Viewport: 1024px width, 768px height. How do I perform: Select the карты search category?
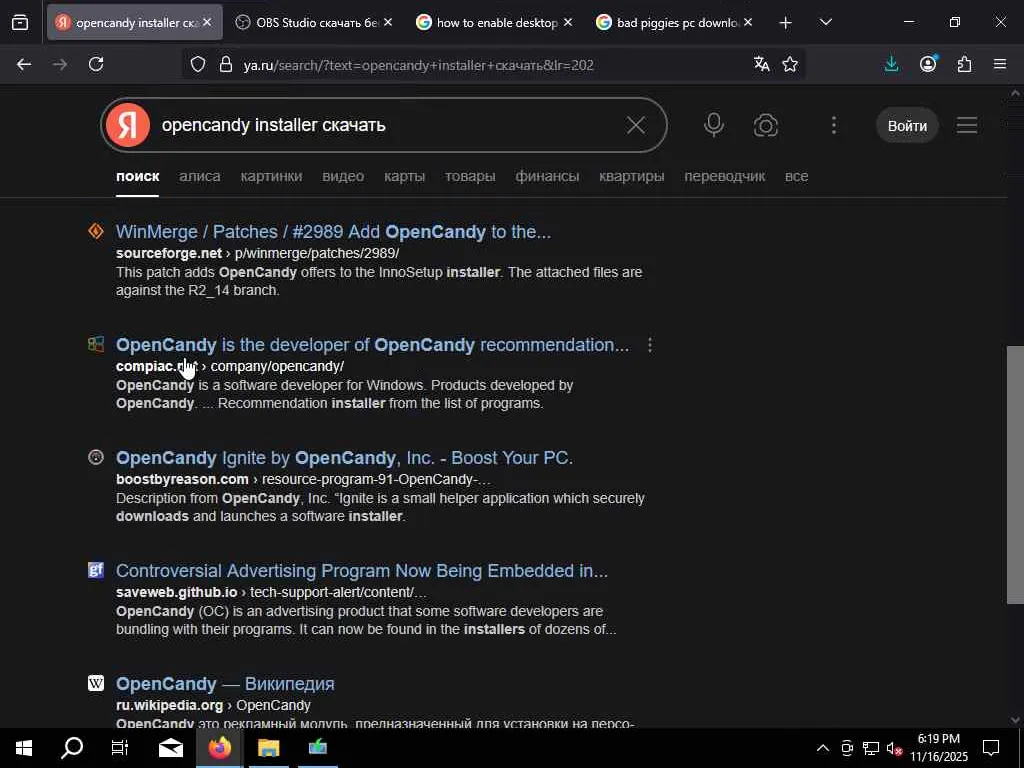click(404, 176)
